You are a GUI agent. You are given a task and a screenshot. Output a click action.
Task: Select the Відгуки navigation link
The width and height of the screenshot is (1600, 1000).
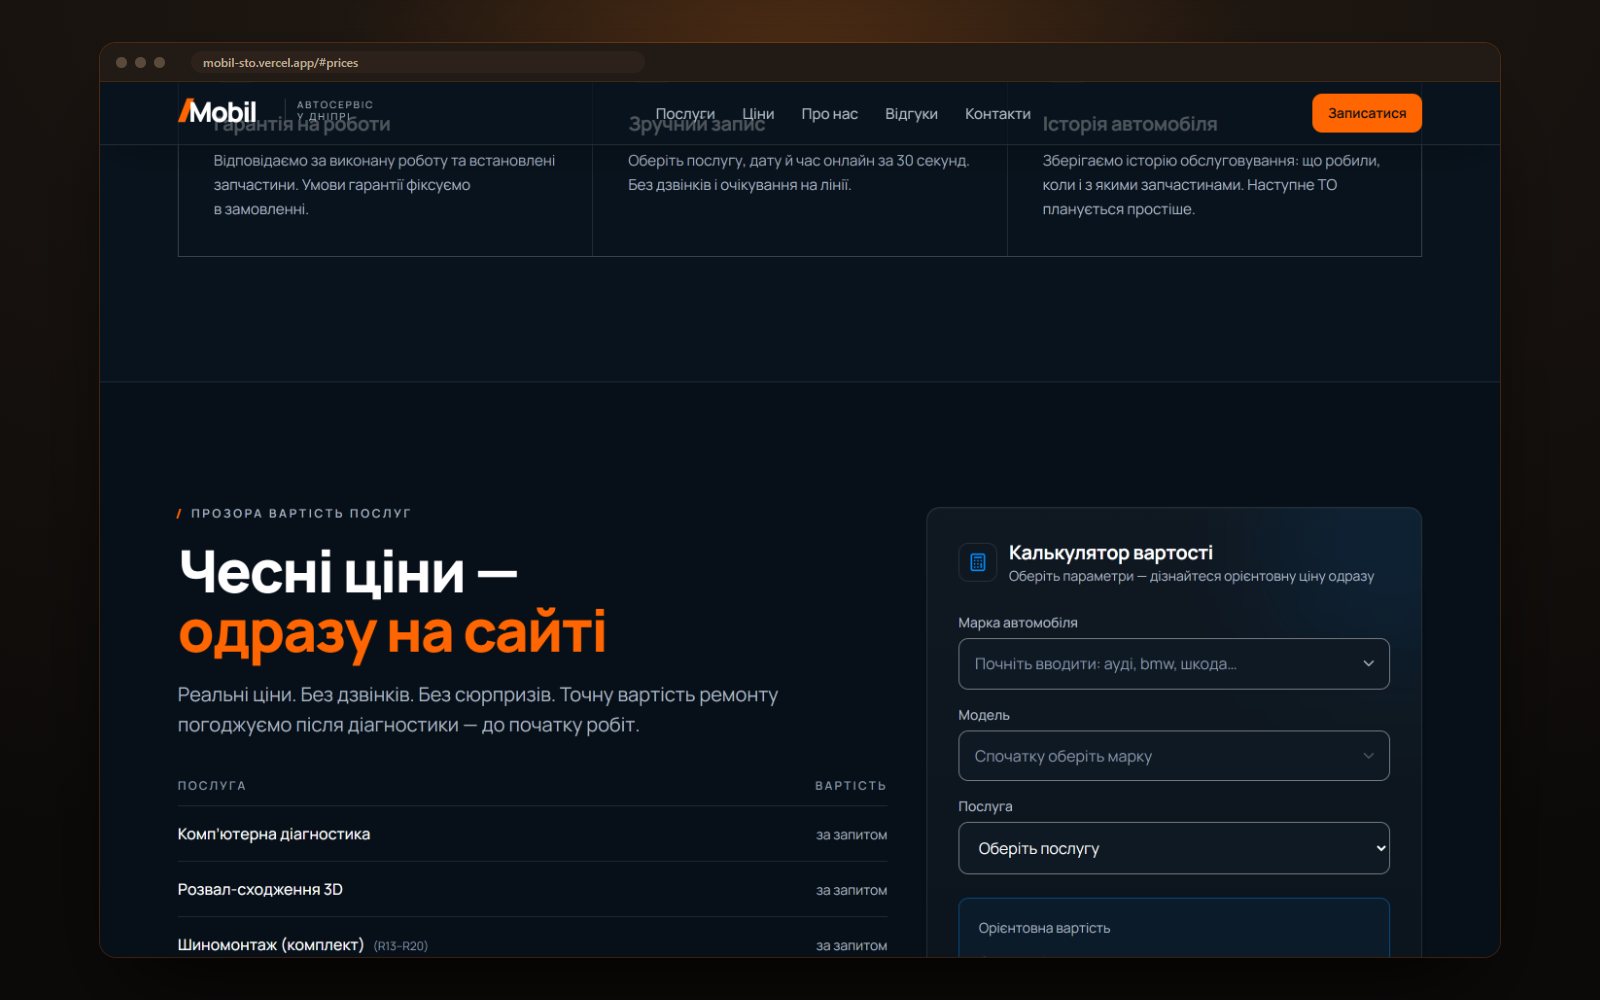(911, 113)
